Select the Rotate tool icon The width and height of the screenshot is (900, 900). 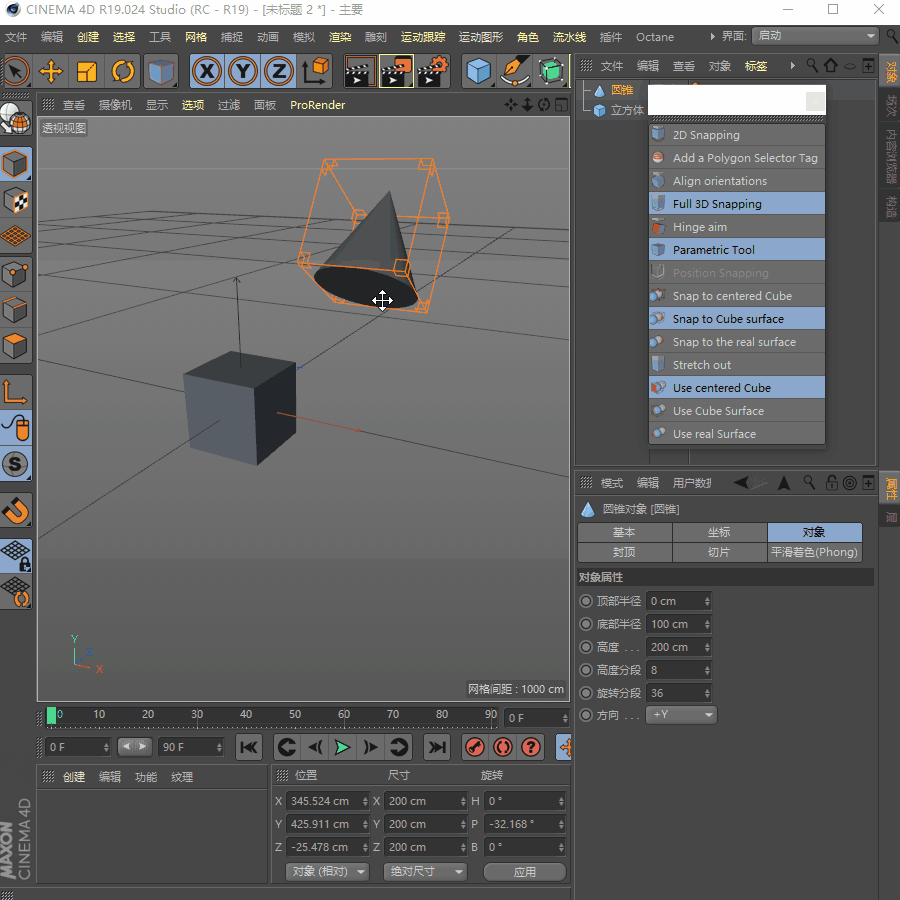click(x=123, y=71)
